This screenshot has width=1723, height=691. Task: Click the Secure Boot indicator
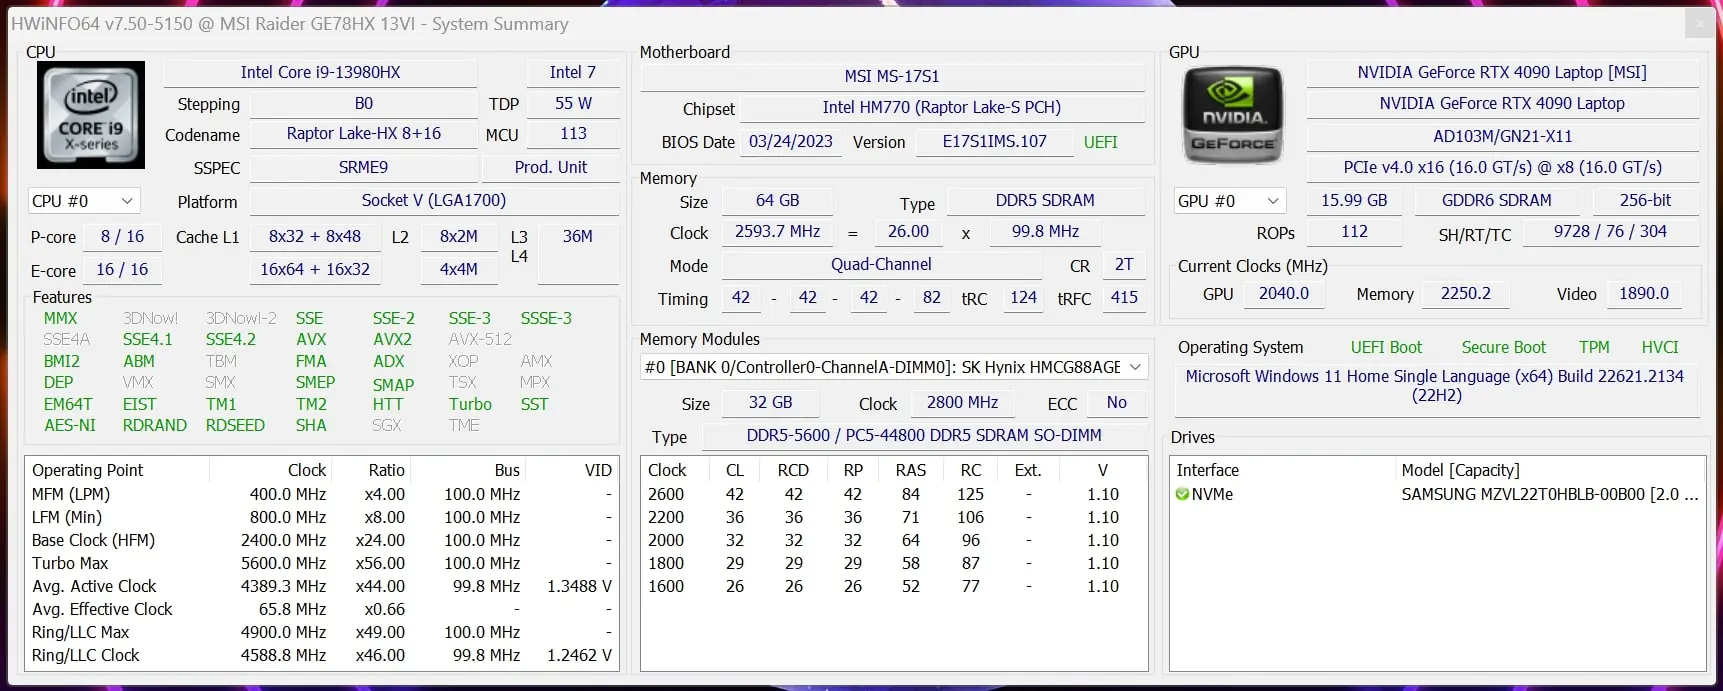pos(1503,347)
